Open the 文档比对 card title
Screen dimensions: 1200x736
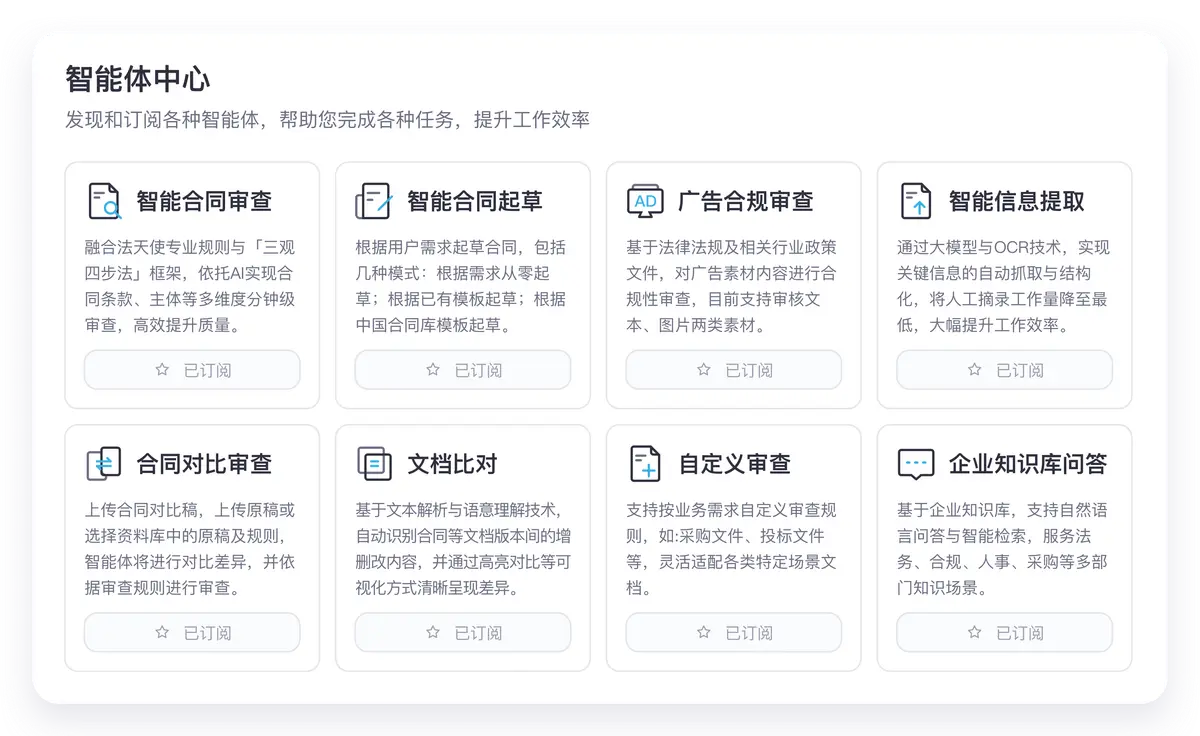click(452, 464)
